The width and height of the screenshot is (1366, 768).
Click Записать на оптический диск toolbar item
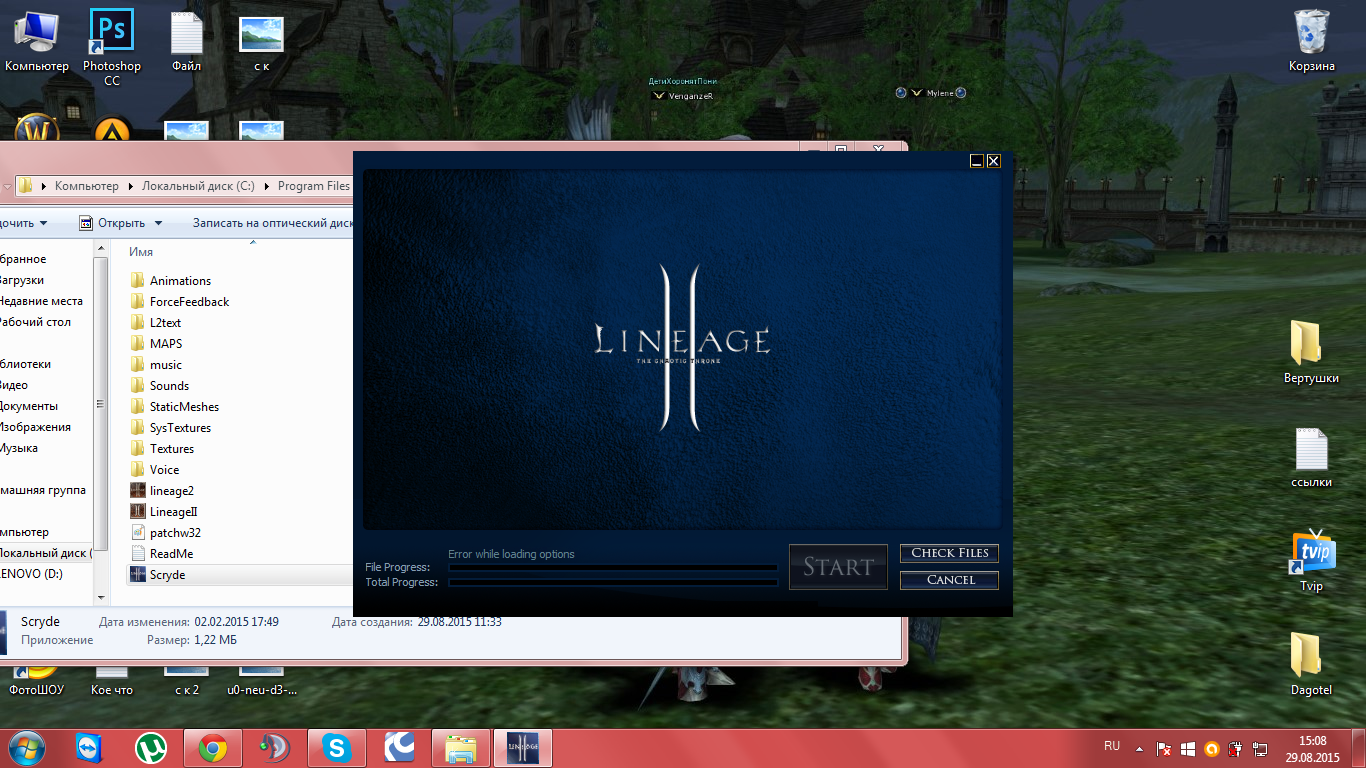pyautogui.click(x=272, y=223)
